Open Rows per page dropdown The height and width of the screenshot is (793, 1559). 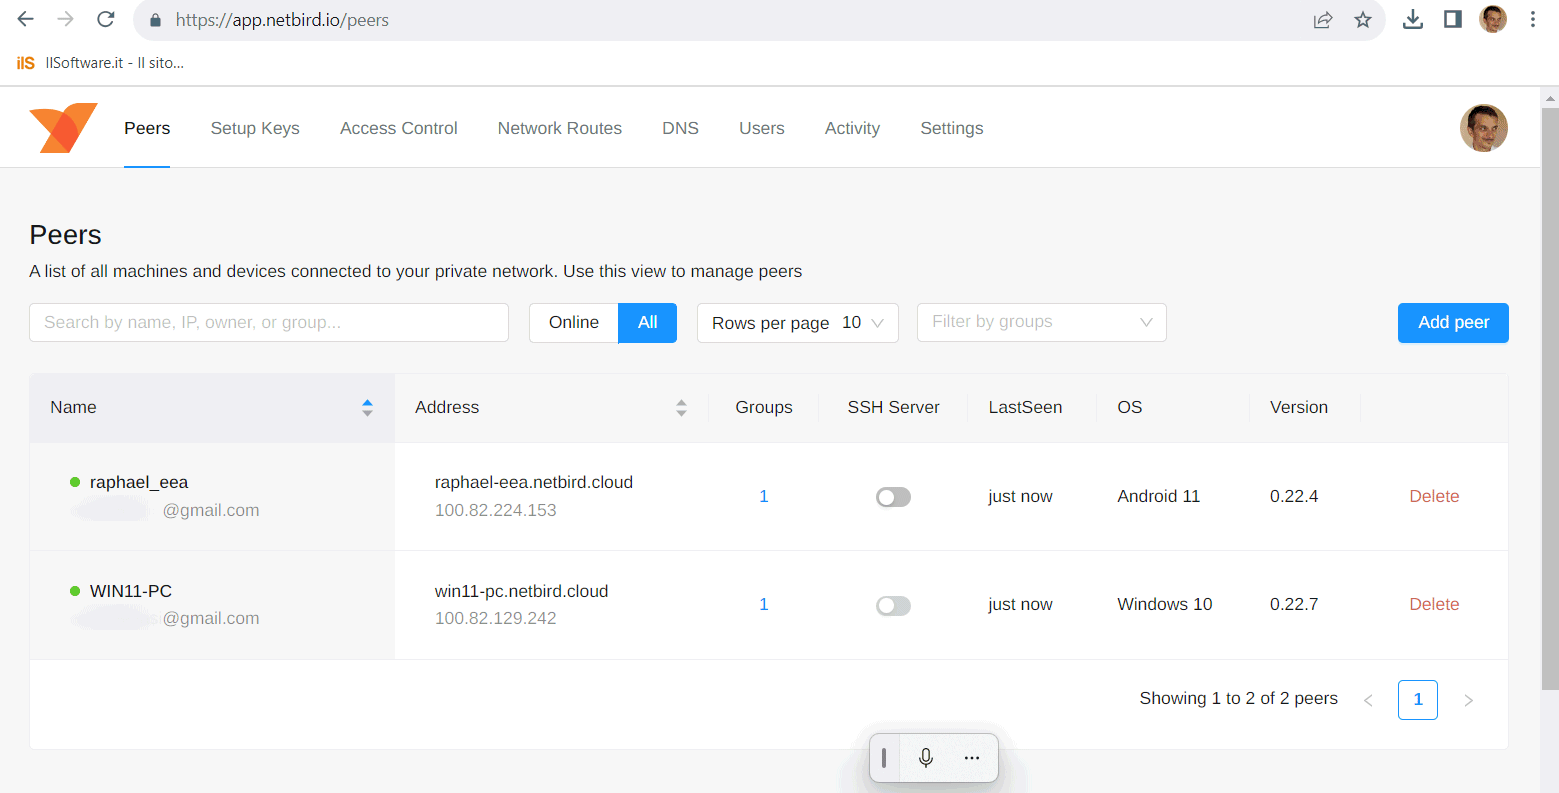798,322
